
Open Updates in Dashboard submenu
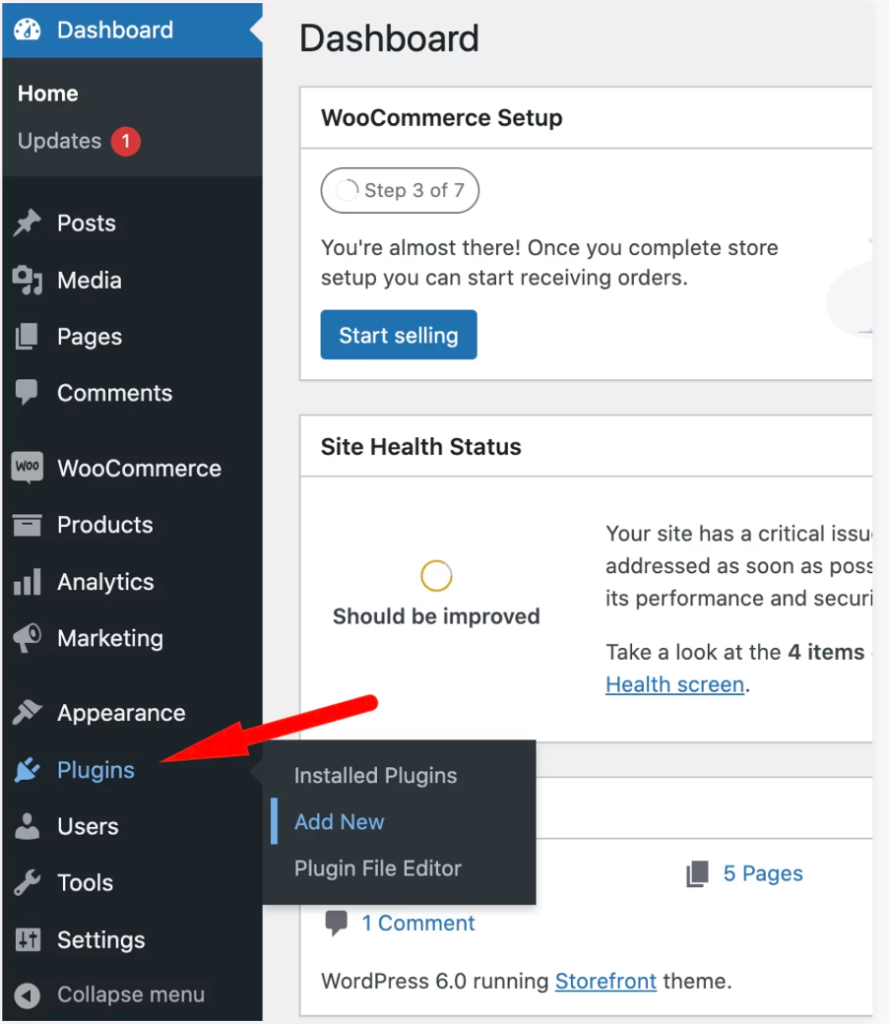59,141
